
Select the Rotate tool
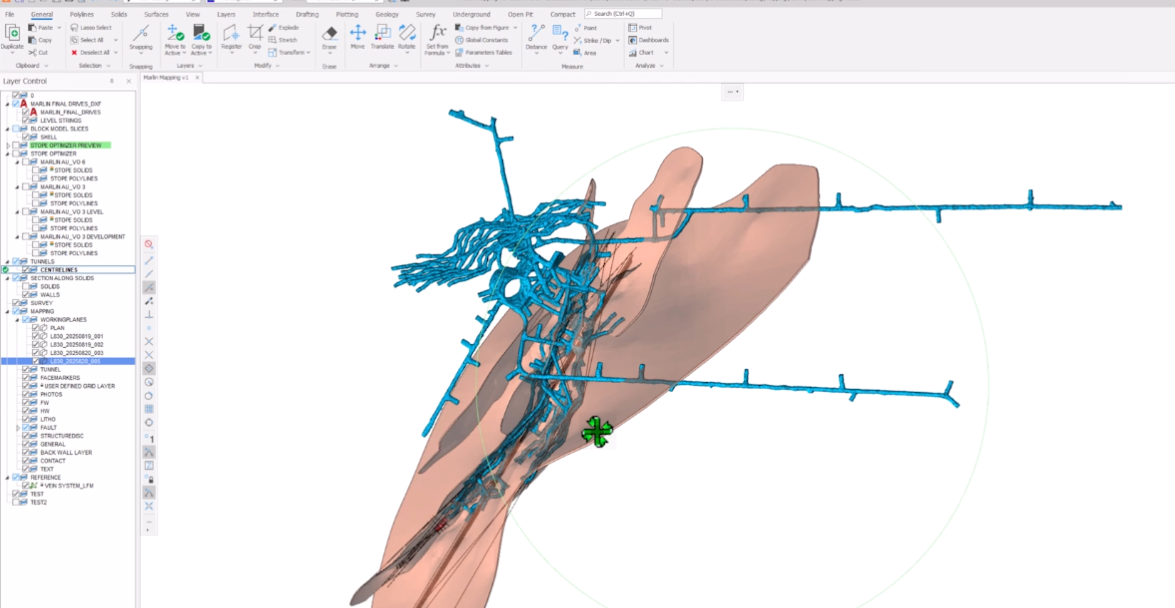point(407,37)
